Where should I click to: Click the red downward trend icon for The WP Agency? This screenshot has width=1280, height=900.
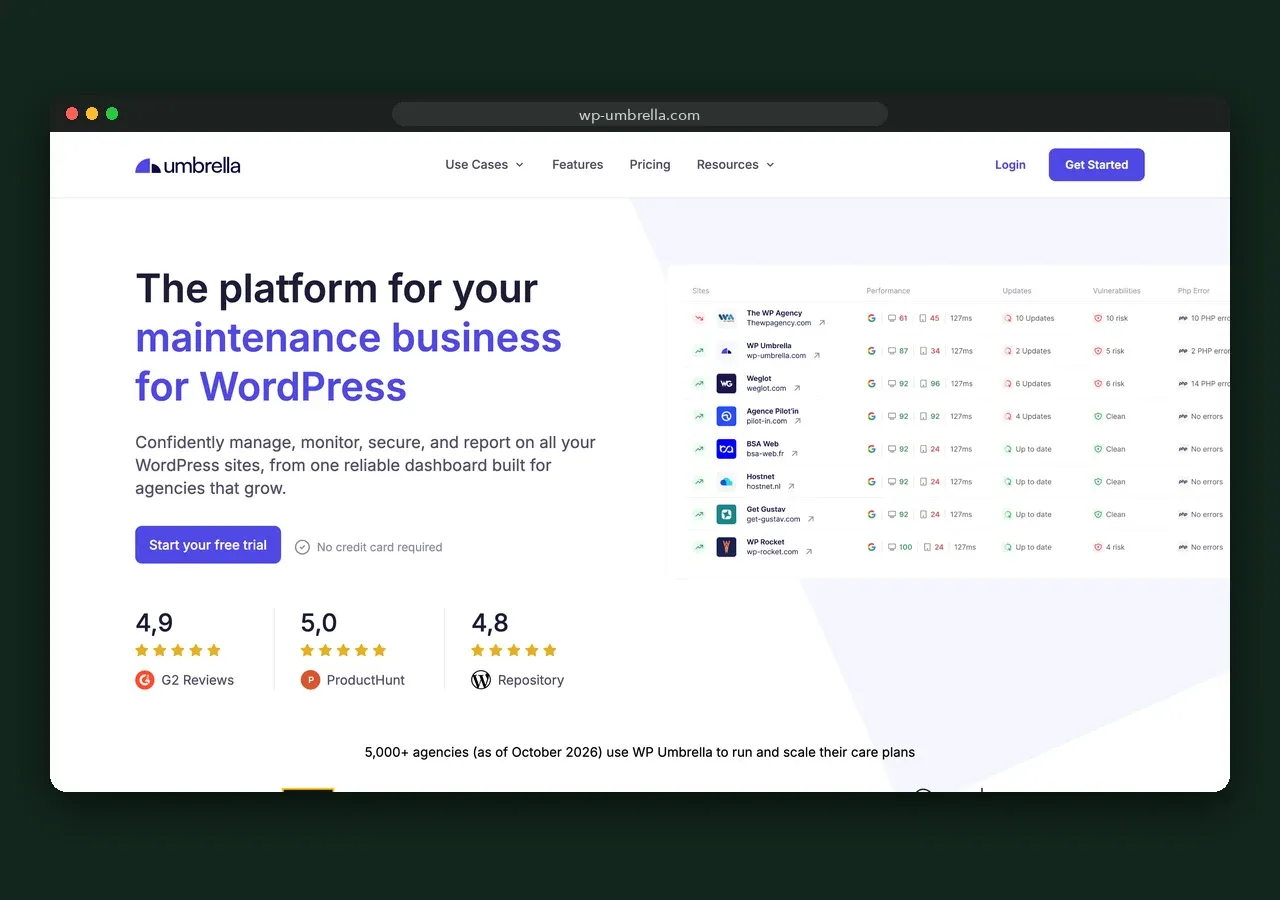coord(698,318)
